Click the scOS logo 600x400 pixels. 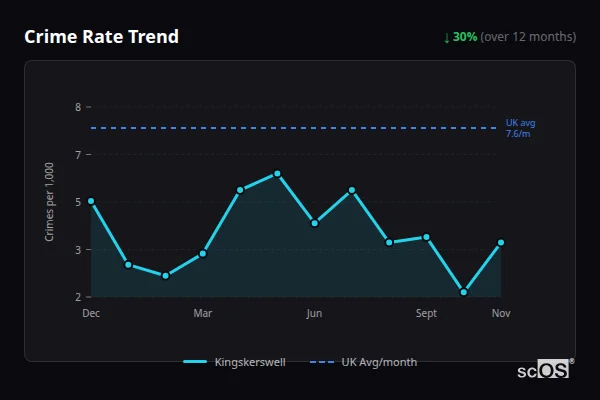(544, 370)
